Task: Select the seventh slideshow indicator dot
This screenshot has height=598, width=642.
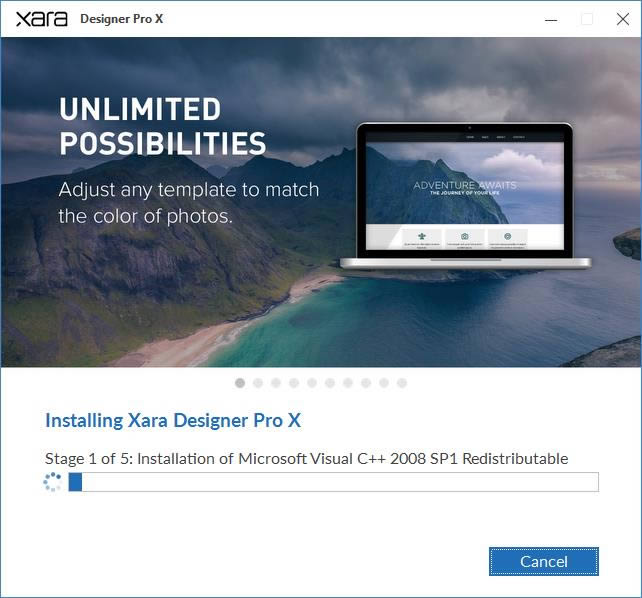Action: click(348, 383)
